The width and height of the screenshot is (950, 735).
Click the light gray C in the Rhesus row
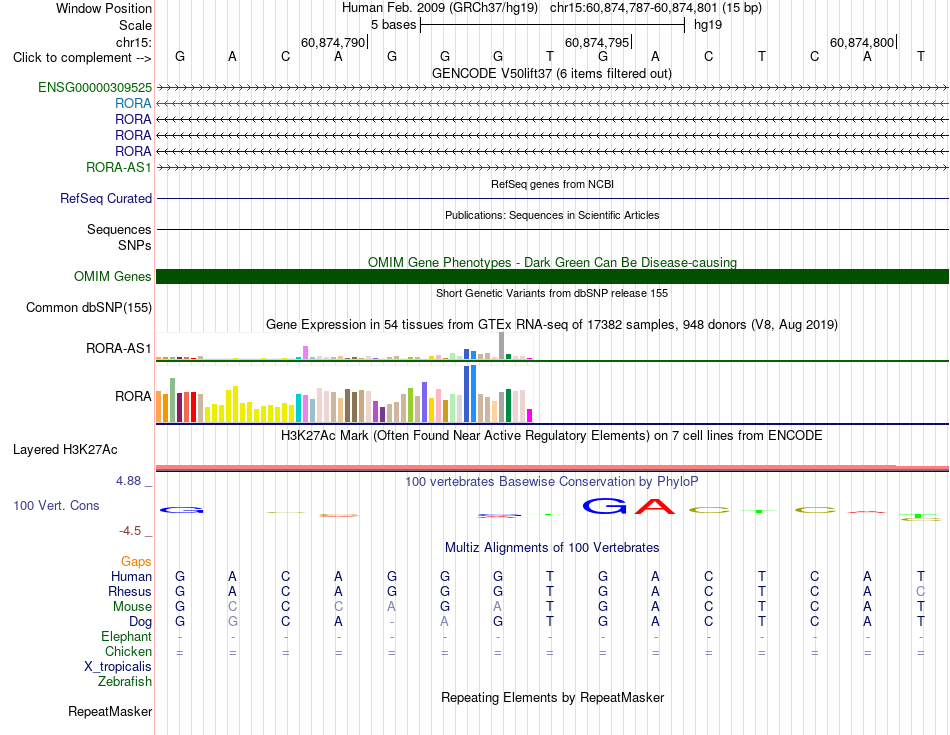920,591
